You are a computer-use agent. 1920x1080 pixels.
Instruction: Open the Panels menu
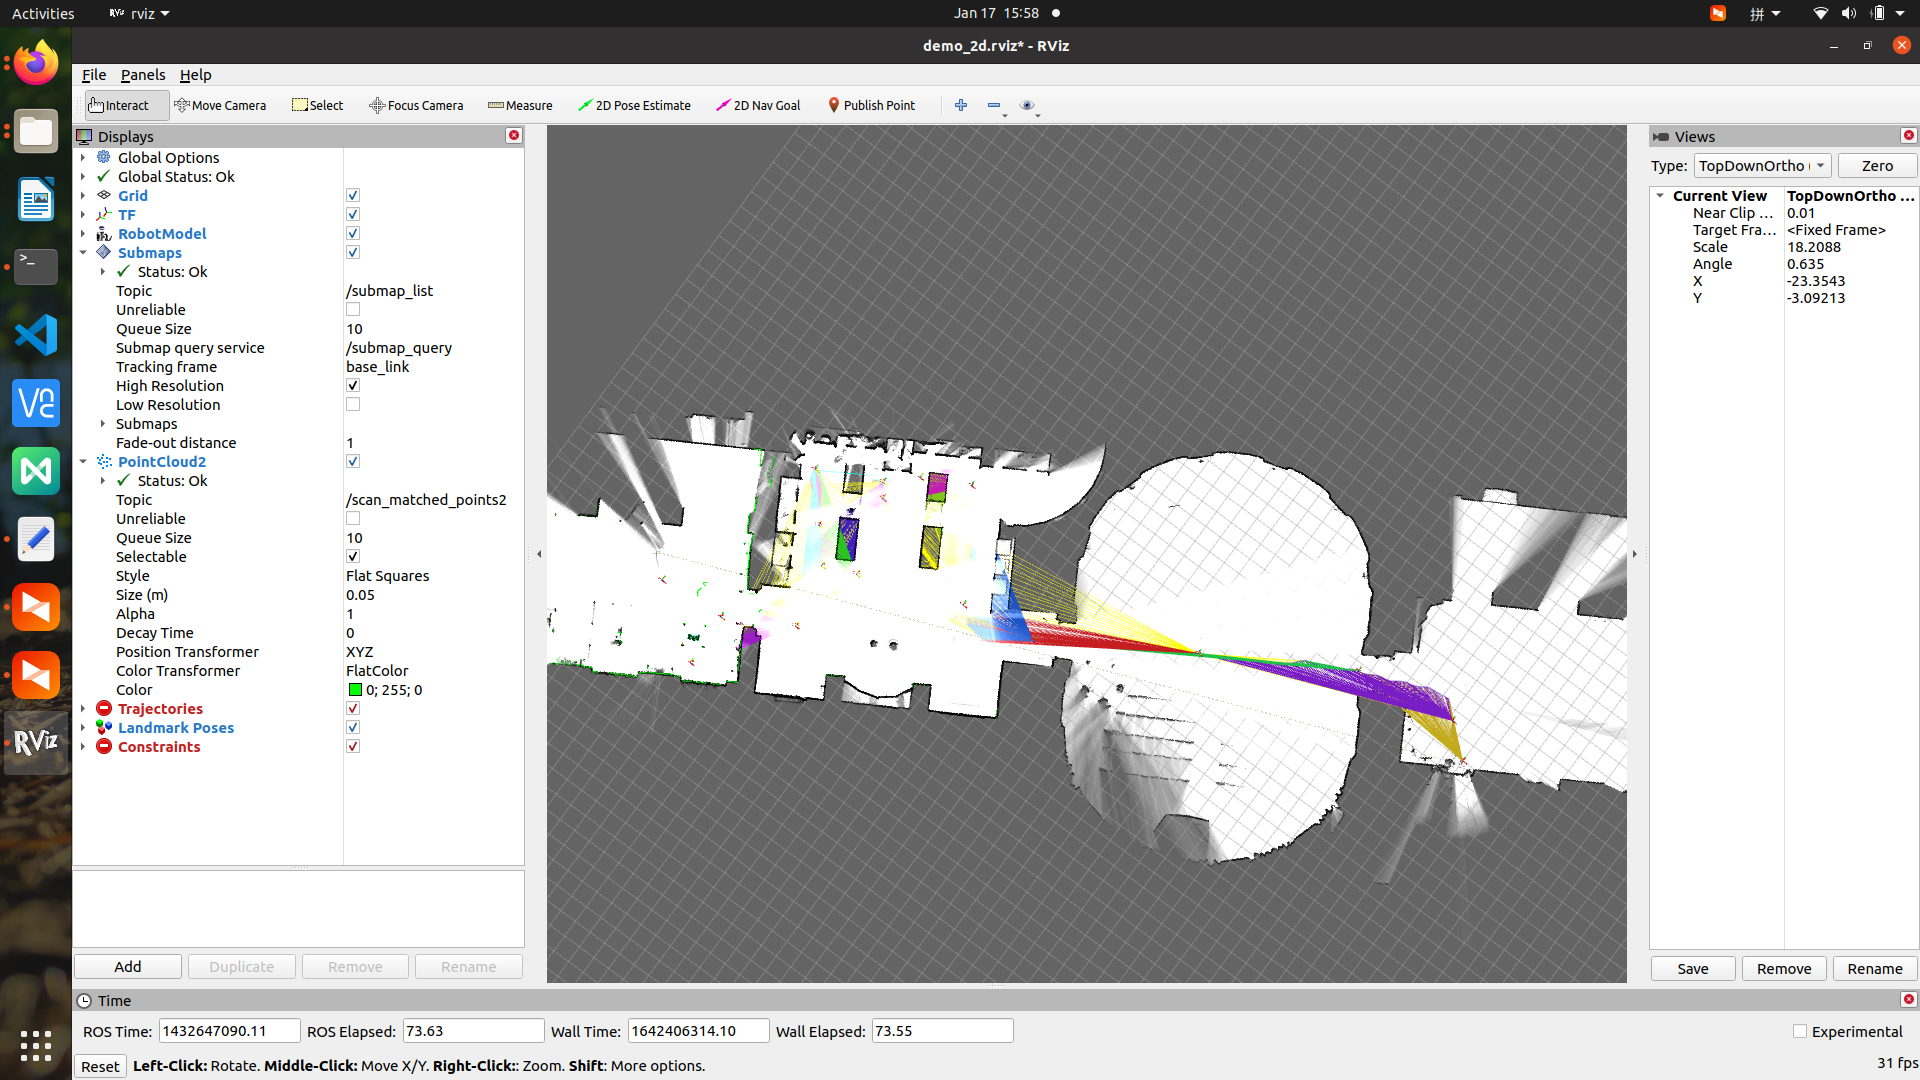pyautogui.click(x=143, y=75)
